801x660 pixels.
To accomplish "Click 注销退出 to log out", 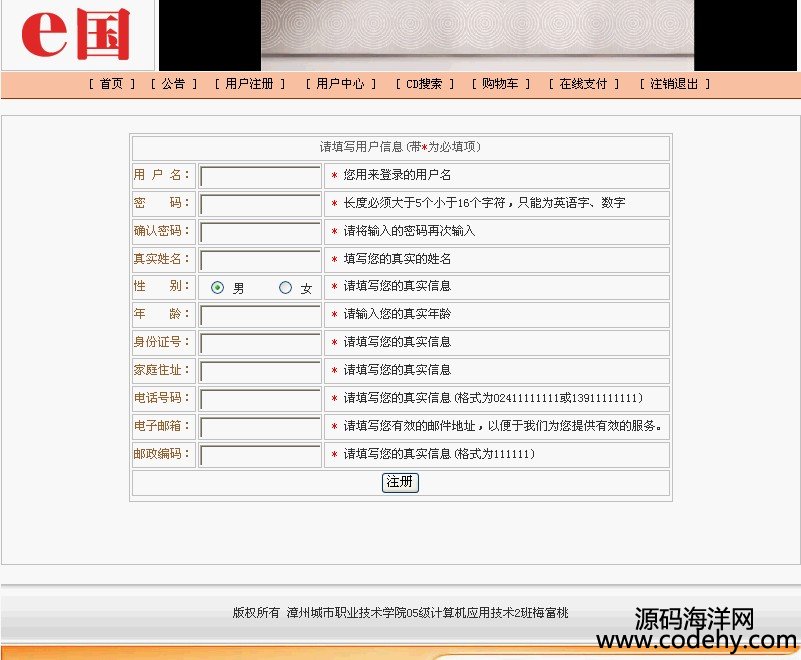I will click(x=674, y=84).
